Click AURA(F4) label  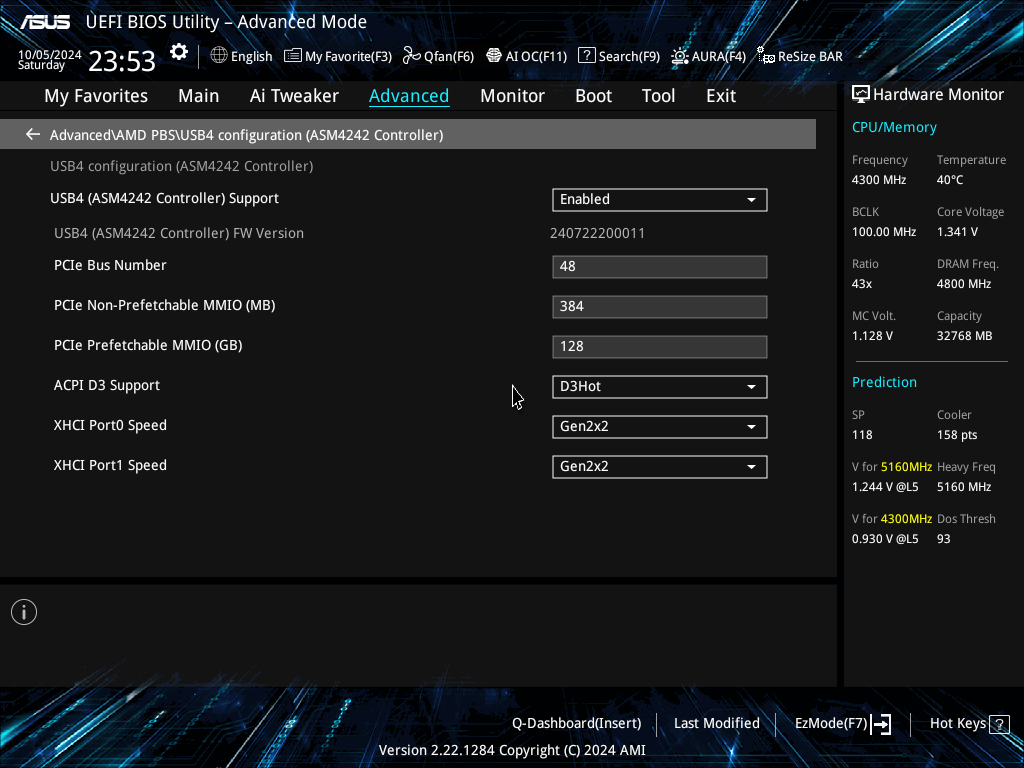[718, 56]
